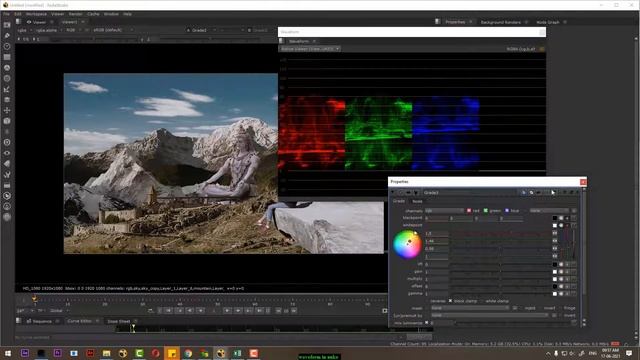Open the Workspace menu
Screen dimensions: 640x360
click(x=36, y=14)
